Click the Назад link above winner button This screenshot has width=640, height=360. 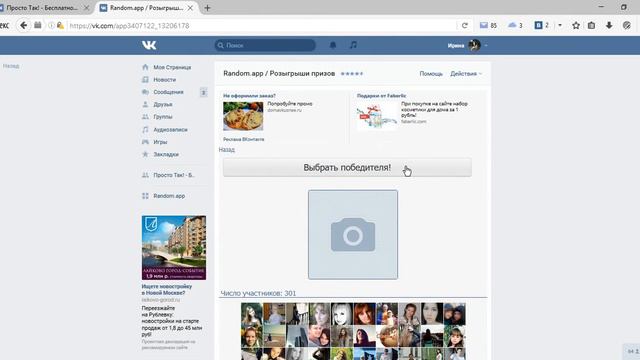(x=227, y=150)
